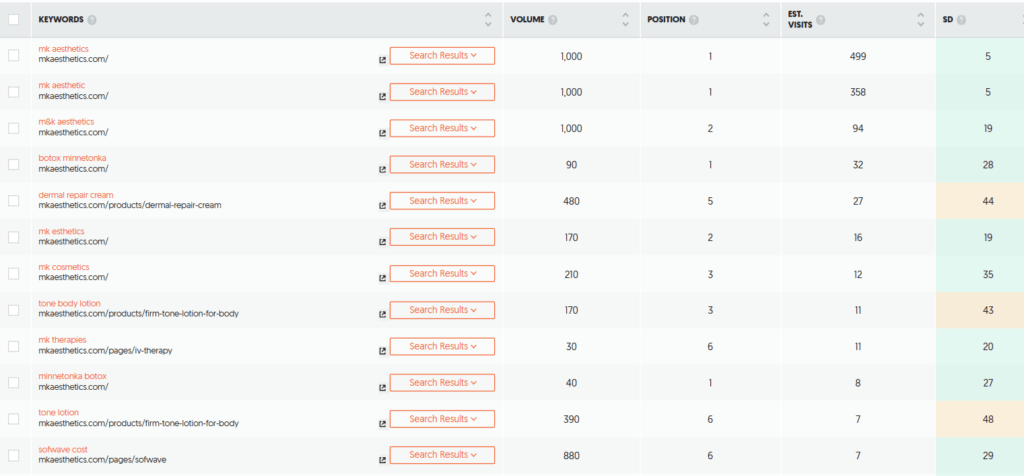This screenshot has height=476, width=1024.
Task: Sort table by POSITION column arrows
Action: click(766, 20)
